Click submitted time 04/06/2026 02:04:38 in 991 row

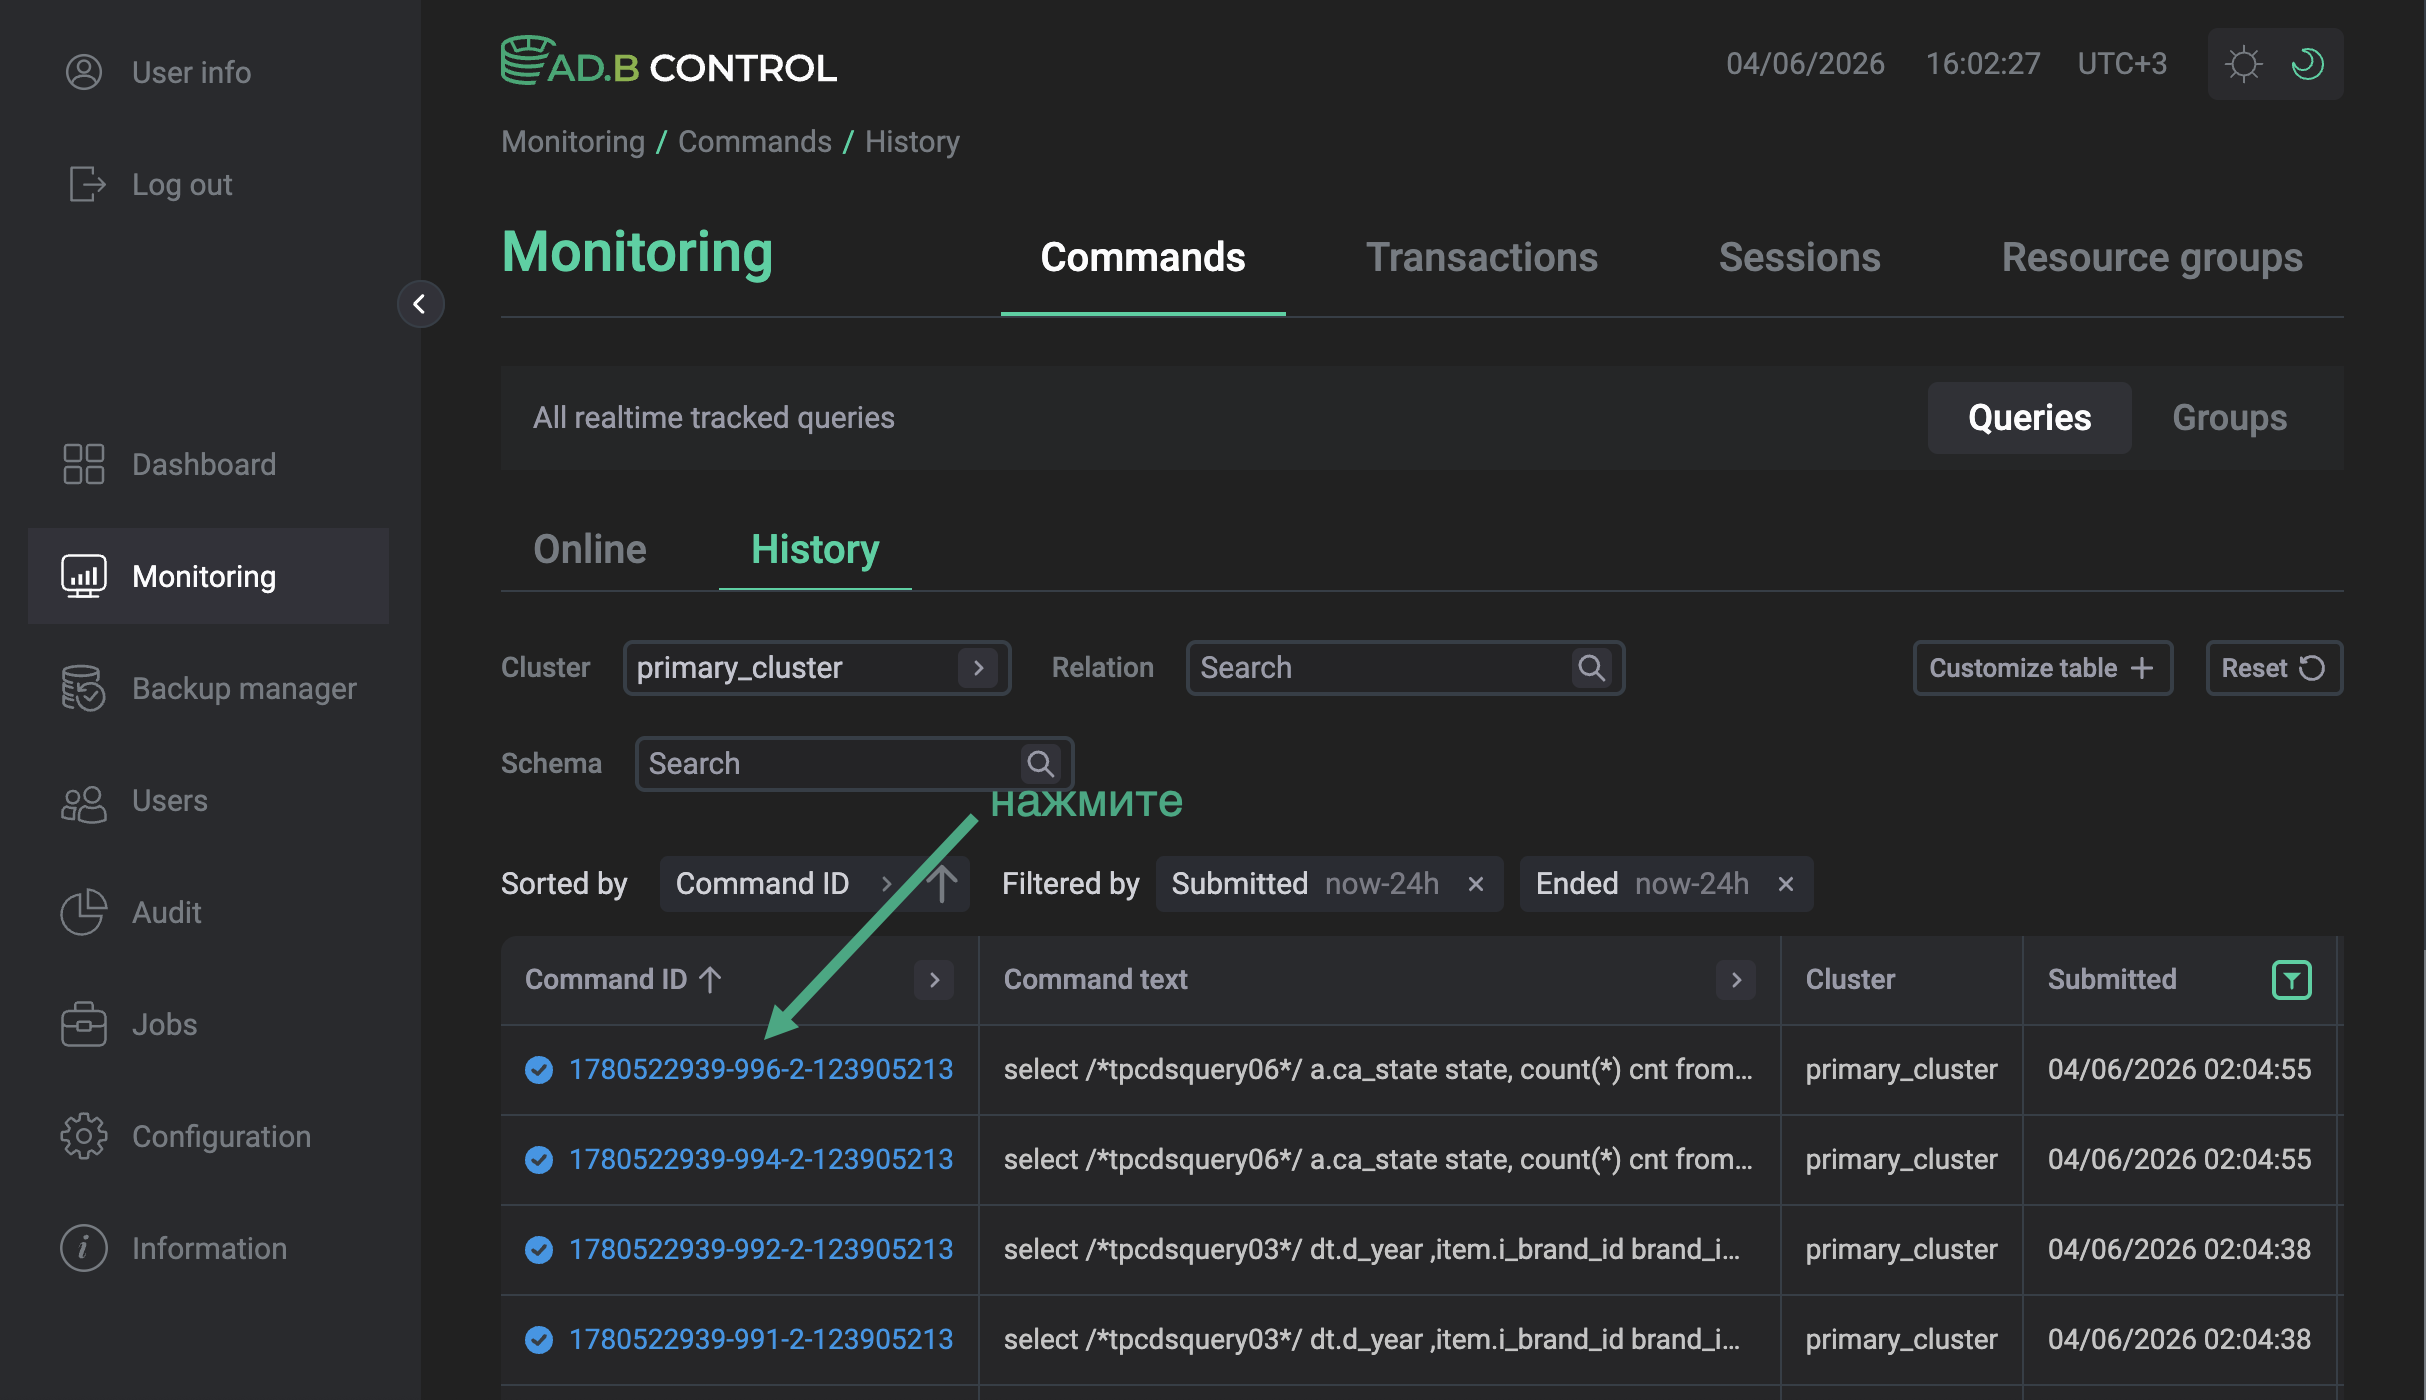(x=2180, y=1340)
